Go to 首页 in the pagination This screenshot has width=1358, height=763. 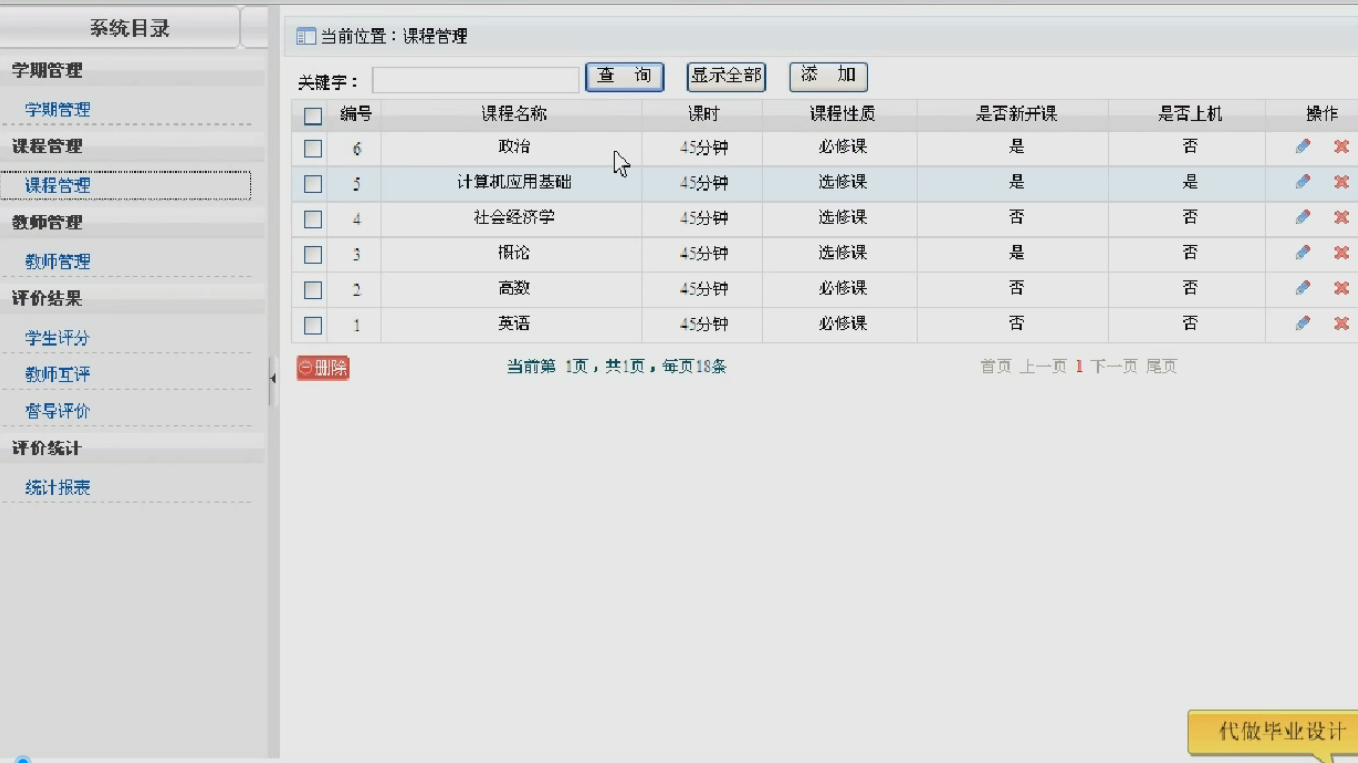996,367
